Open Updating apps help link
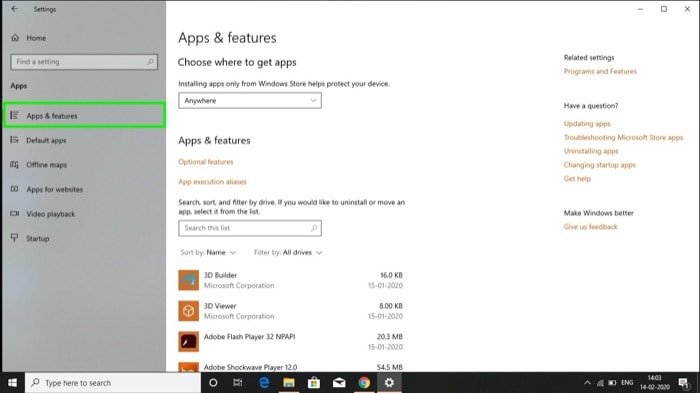 coord(587,124)
